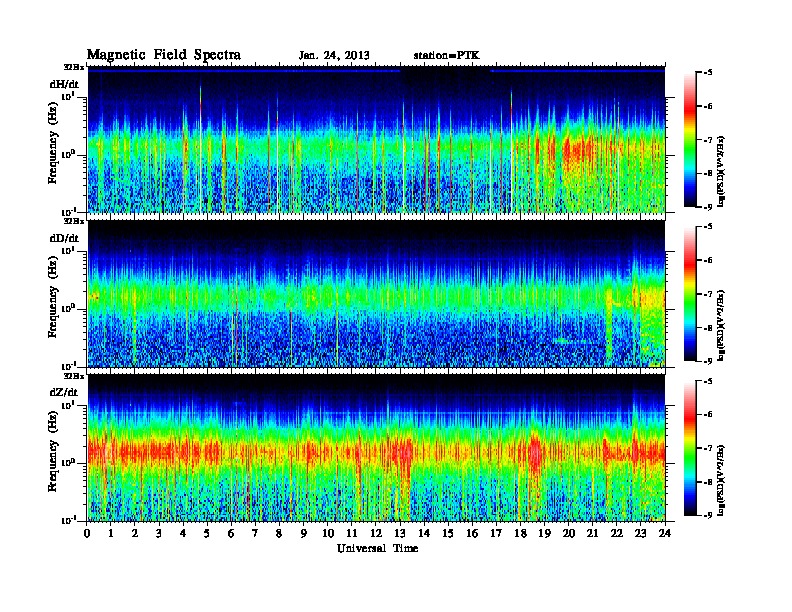Click hour tick label "12" on time axis
792x612 pixels.
[x=376, y=533]
